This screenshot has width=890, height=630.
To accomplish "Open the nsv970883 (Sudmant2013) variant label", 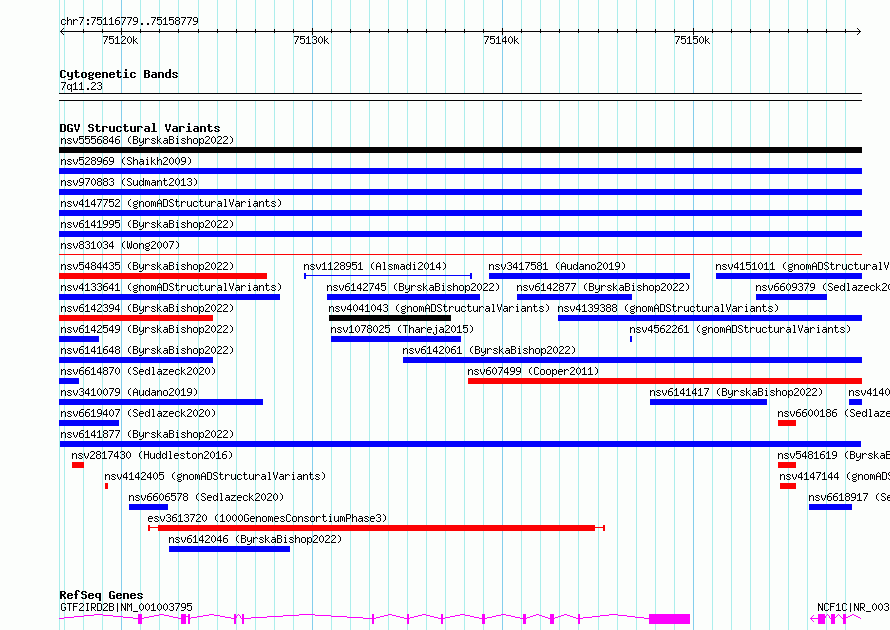I will [129, 182].
